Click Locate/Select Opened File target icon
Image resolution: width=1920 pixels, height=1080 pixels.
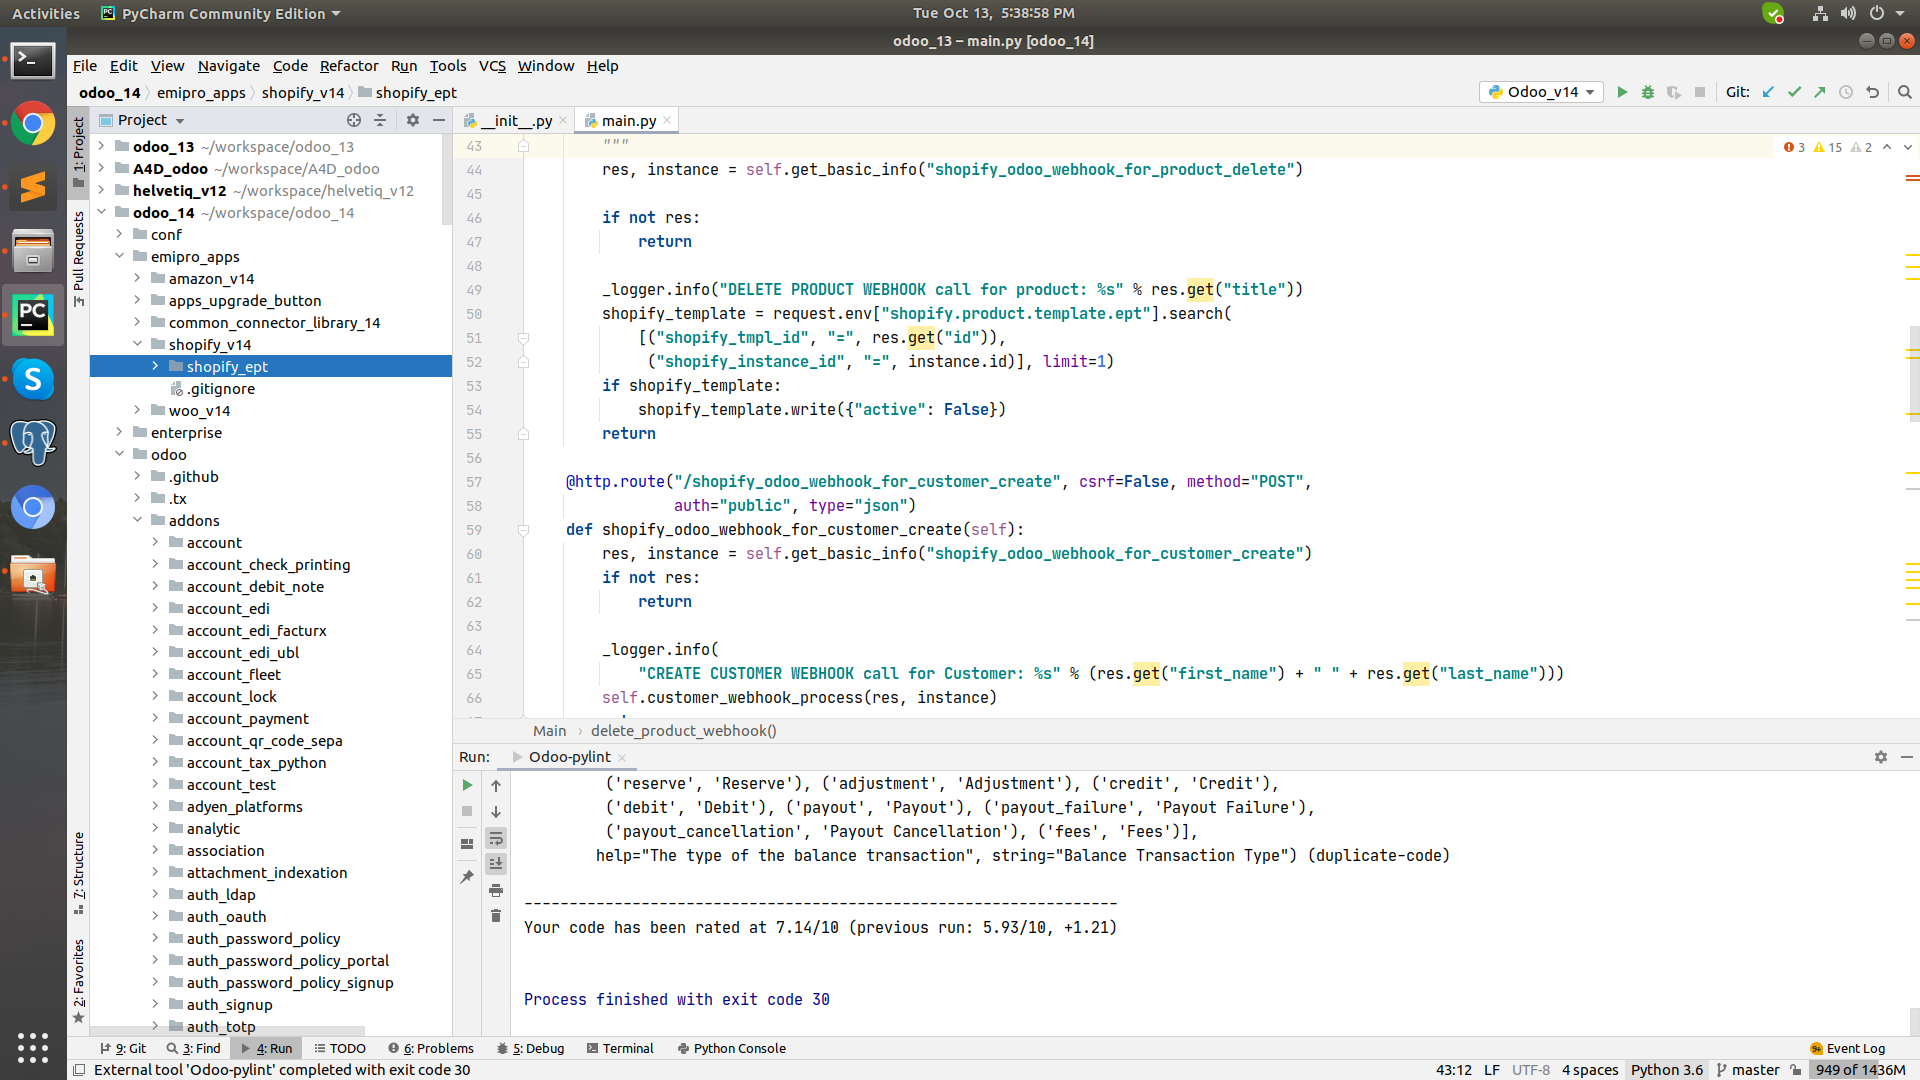tap(354, 120)
